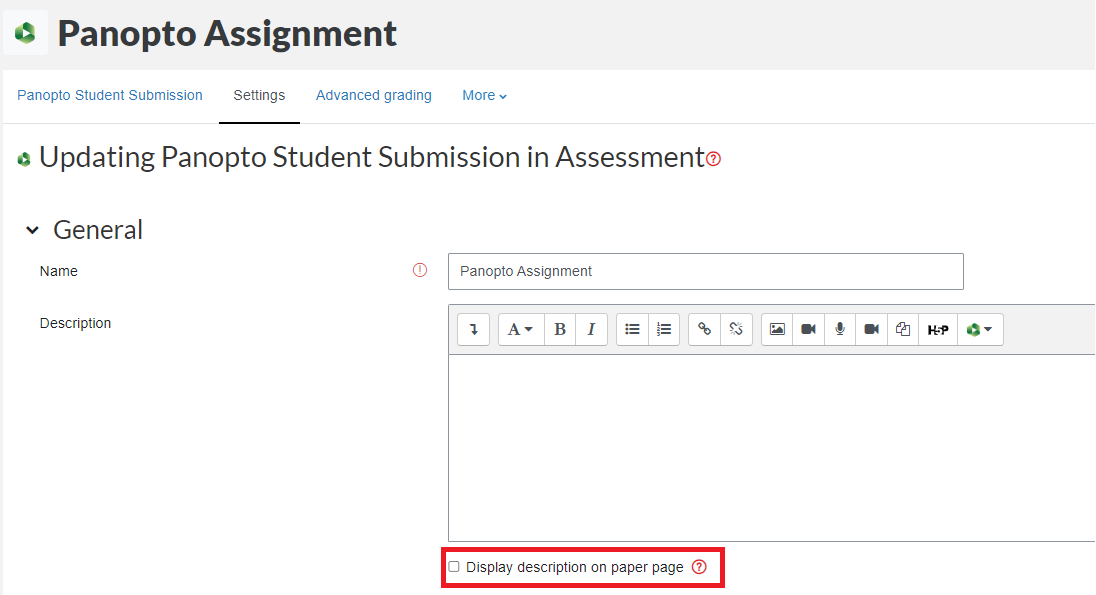Open help for Display description option
Image resolution: width=1096 pixels, height=595 pixels.
(700, 567)
